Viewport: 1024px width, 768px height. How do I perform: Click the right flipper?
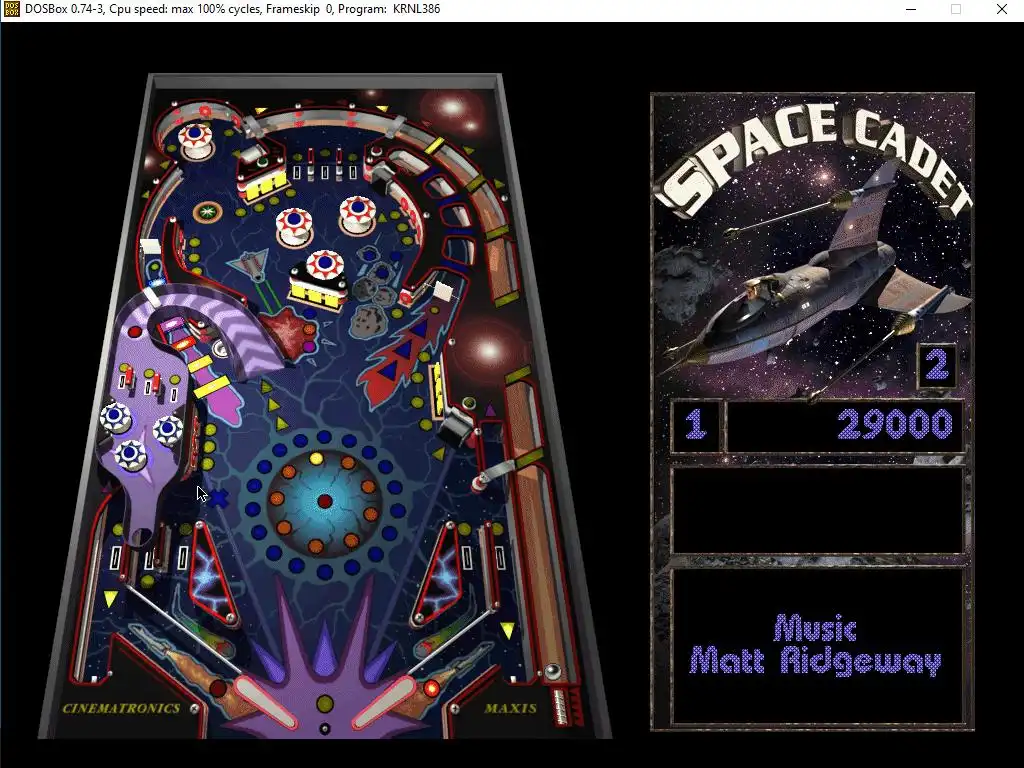(385, 701)
